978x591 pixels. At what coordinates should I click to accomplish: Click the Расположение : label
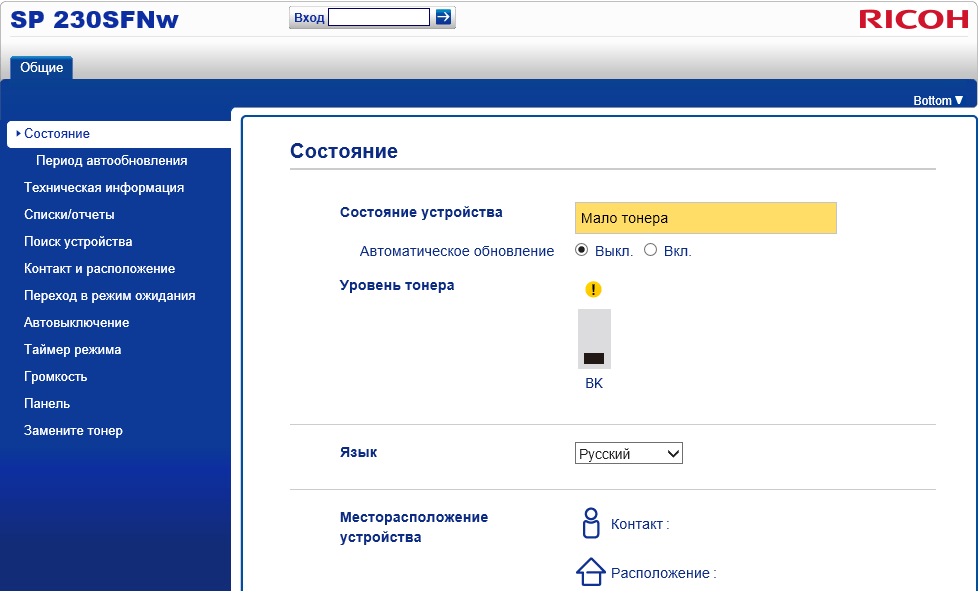(664, 573)
